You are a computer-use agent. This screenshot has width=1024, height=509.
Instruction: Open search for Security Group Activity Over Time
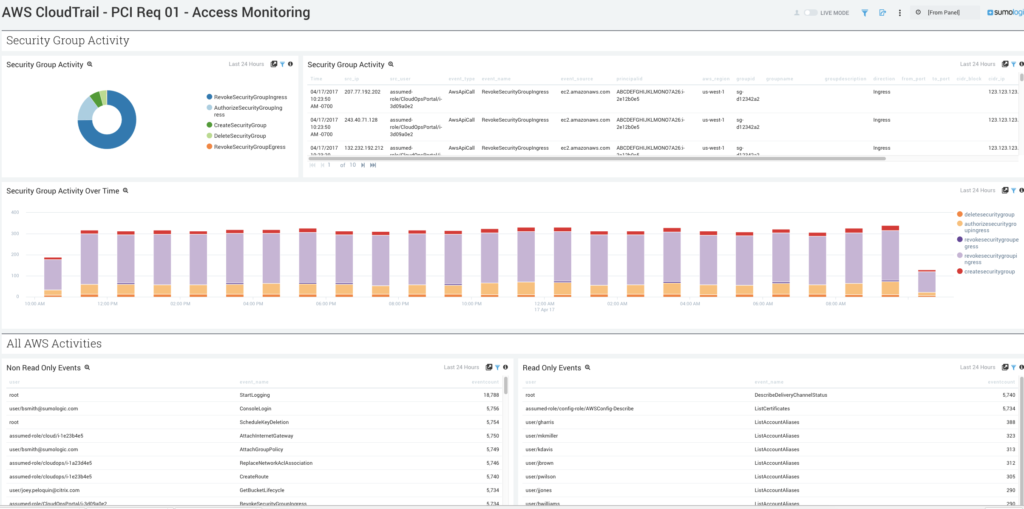click(x=126, y=190)
